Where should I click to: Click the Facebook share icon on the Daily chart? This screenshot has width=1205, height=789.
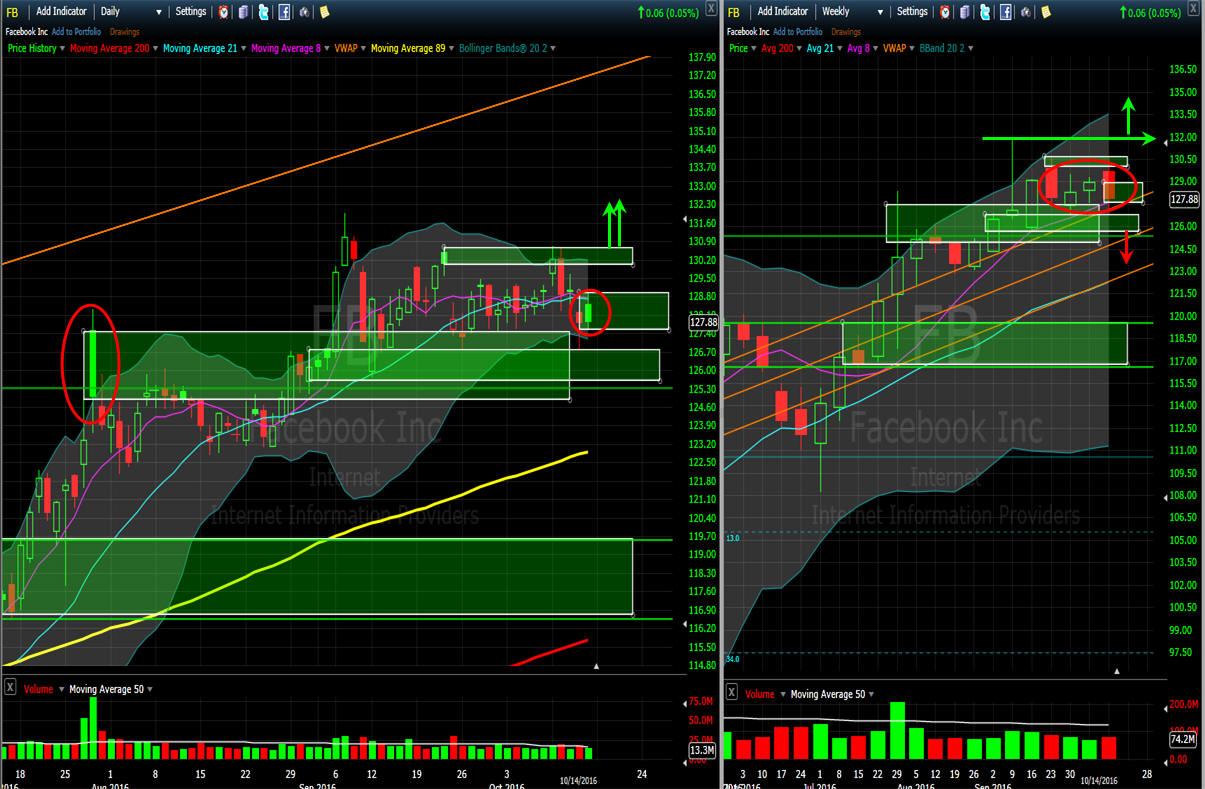click(x=284, y=12)
